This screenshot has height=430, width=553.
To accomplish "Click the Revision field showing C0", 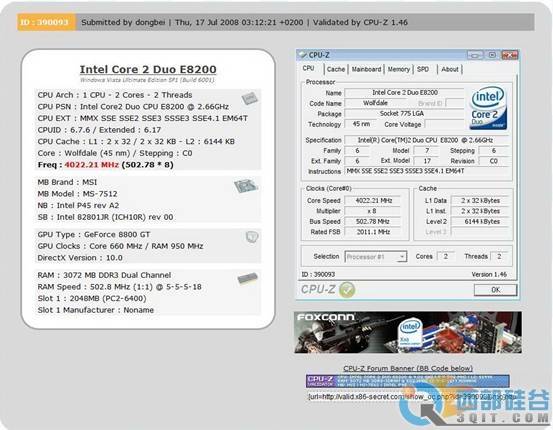I will 493,161.
